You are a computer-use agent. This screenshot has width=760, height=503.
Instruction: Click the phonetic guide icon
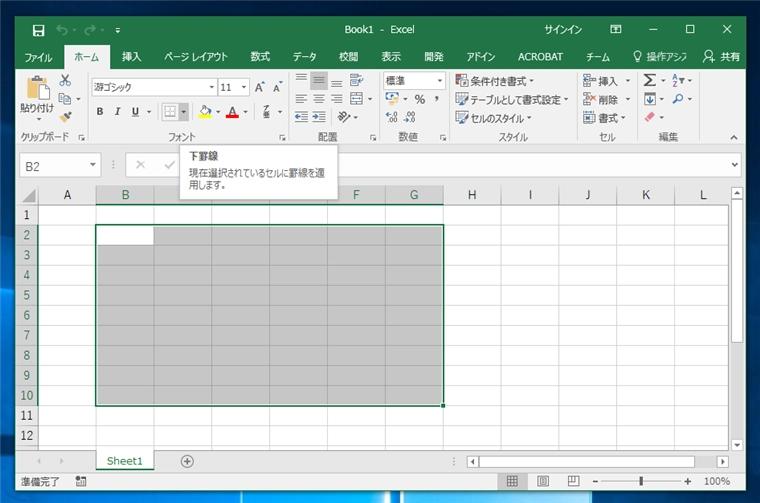(266, 112)
